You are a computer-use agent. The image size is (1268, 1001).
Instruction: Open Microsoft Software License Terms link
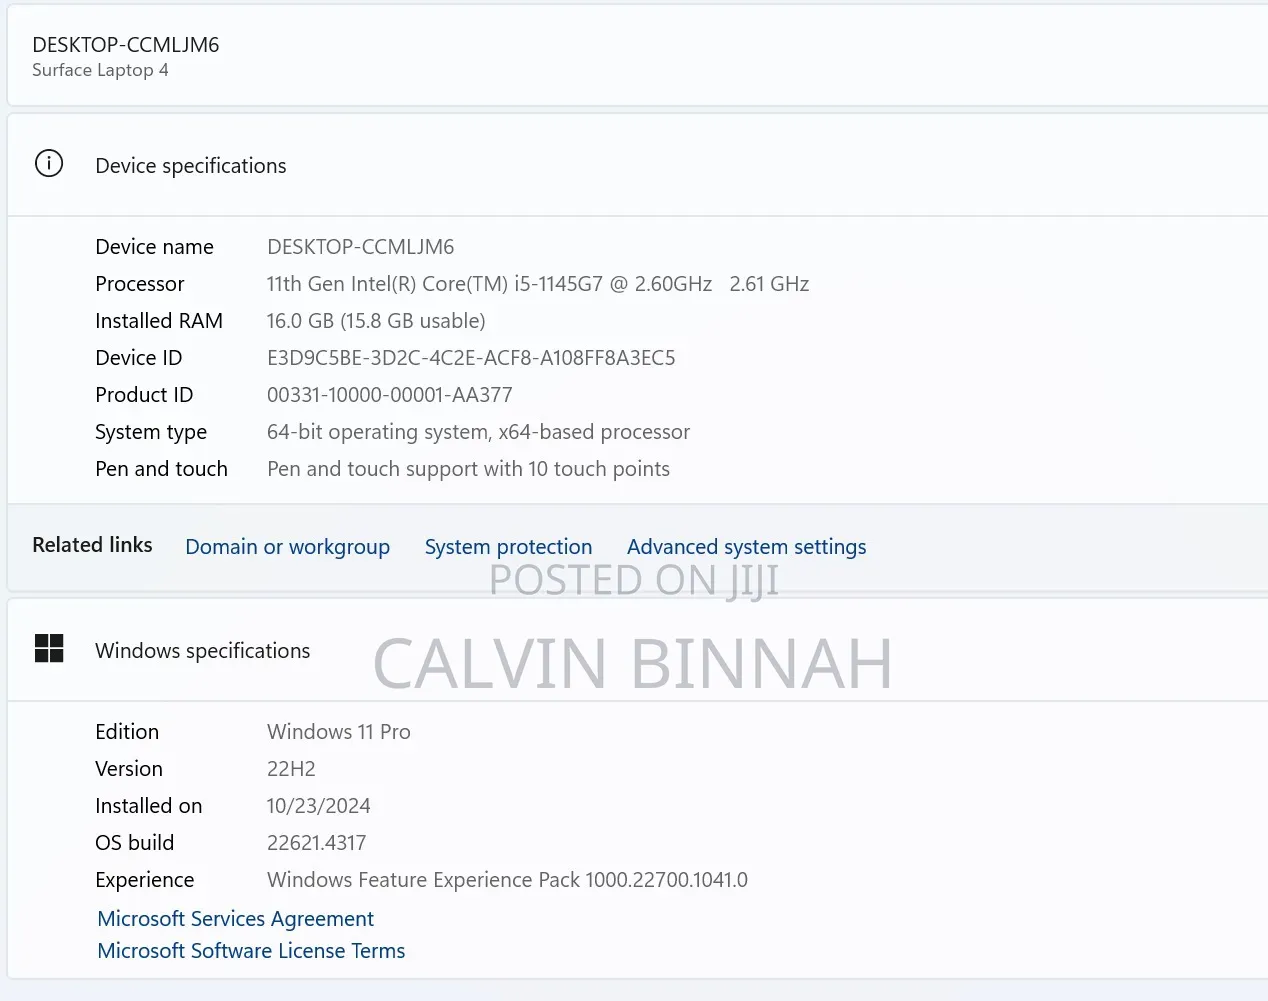(x=251, y=951)
